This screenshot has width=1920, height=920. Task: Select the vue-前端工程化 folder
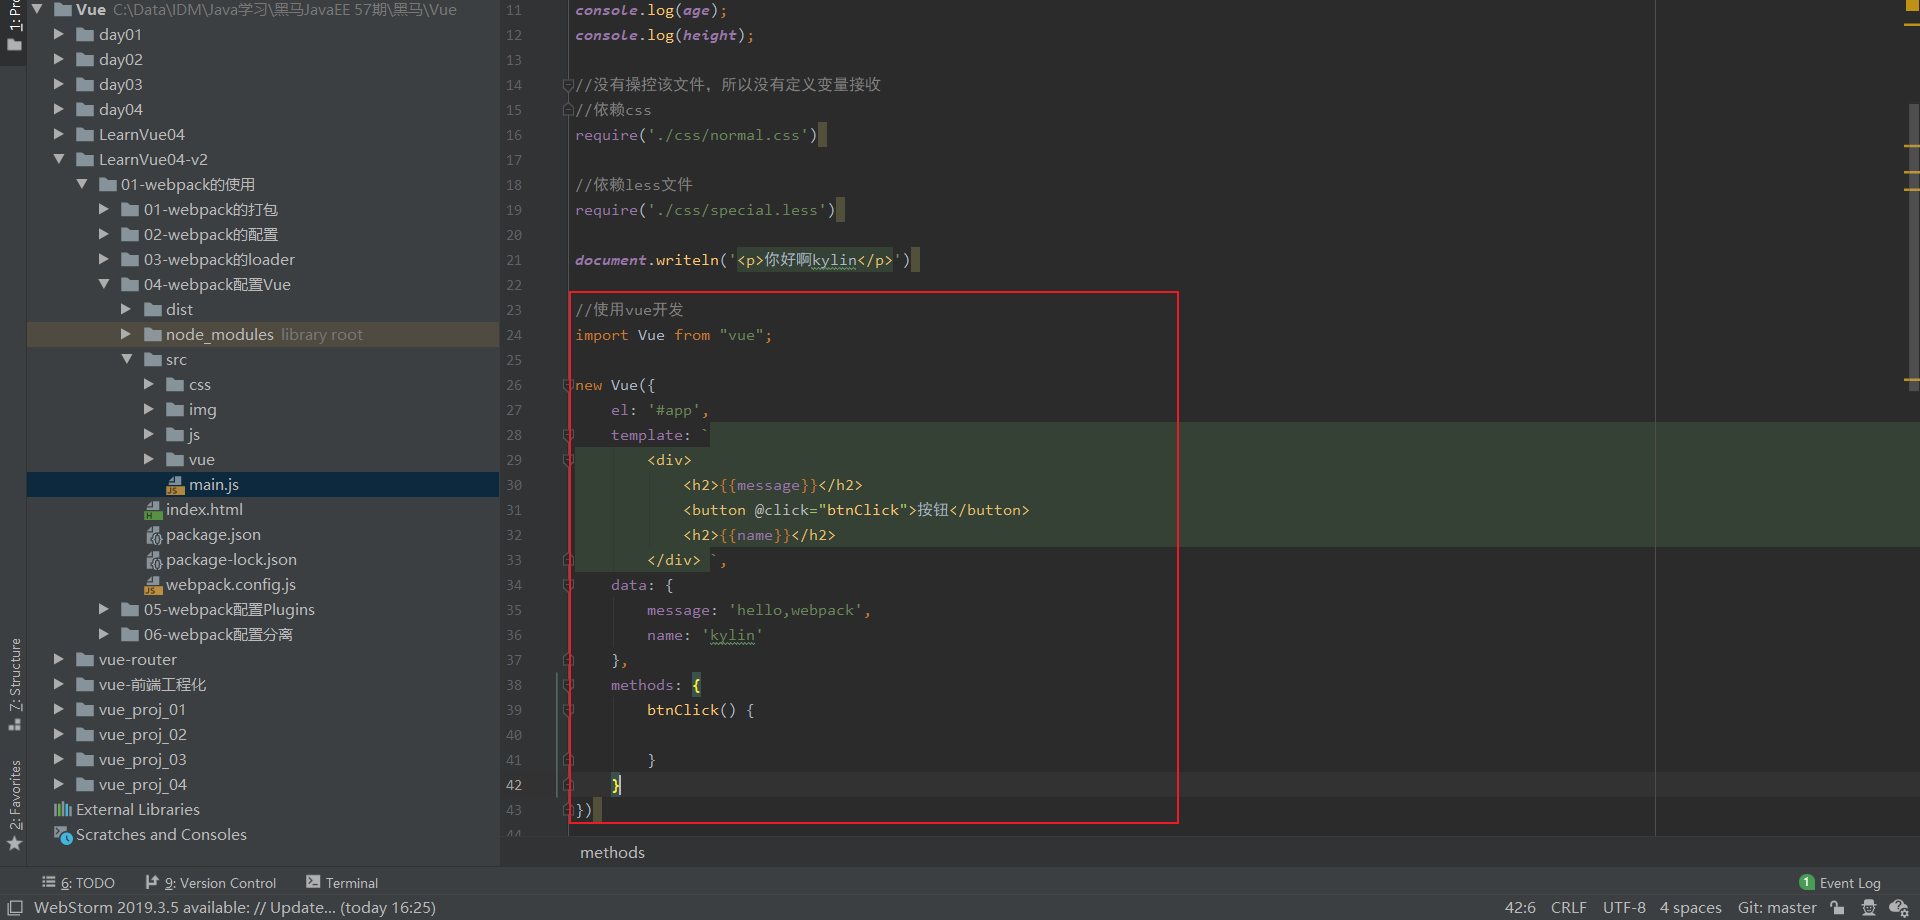[x=152, y=685]
